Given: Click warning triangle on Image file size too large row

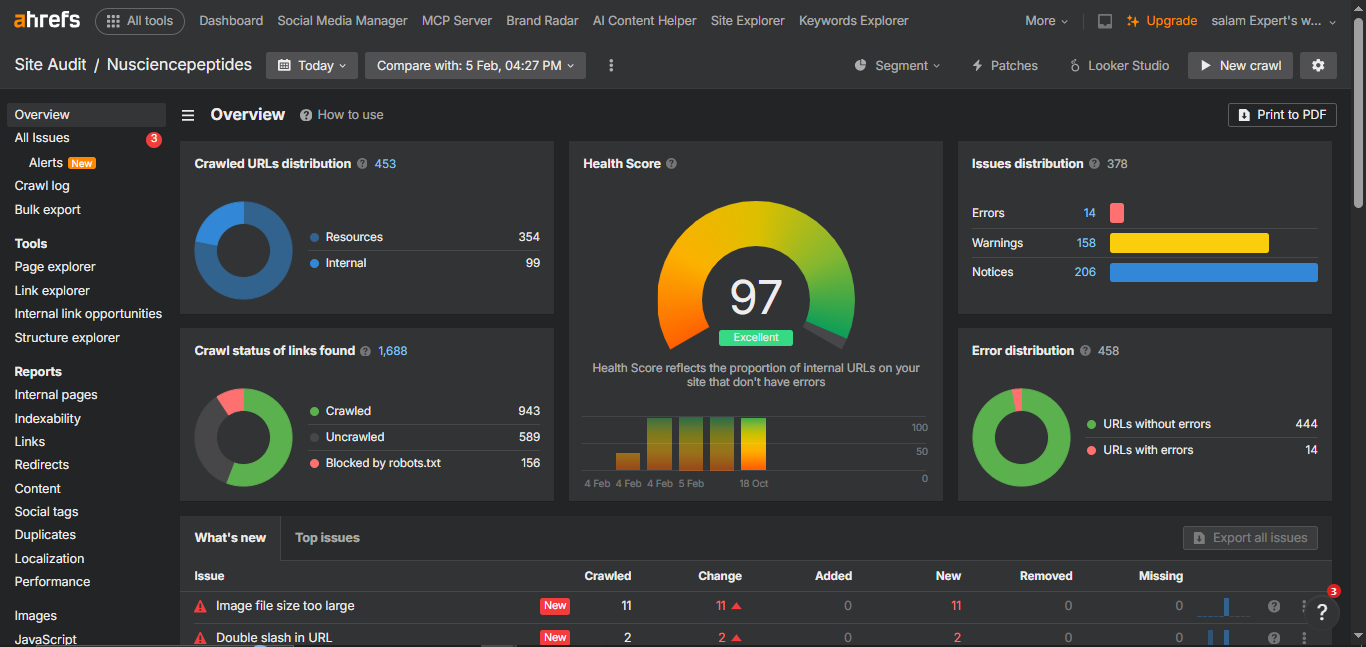Looking at the screenshot, I should [201, 606].
